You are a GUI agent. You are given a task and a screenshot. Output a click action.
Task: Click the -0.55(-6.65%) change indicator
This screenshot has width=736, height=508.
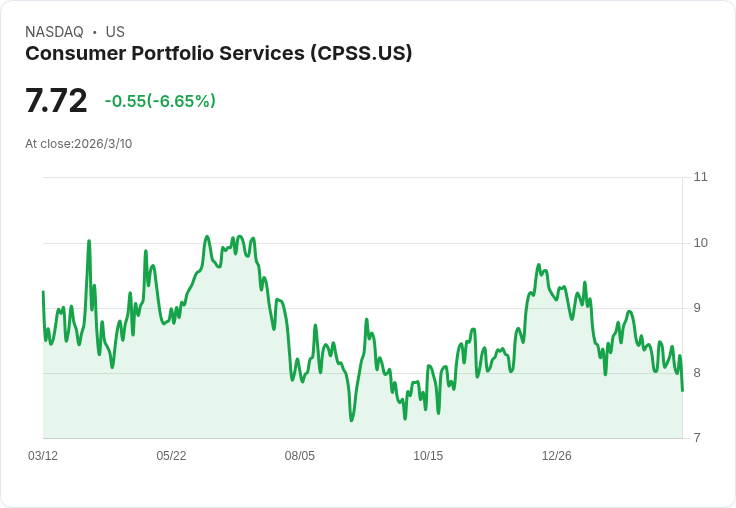coord(160,101)
